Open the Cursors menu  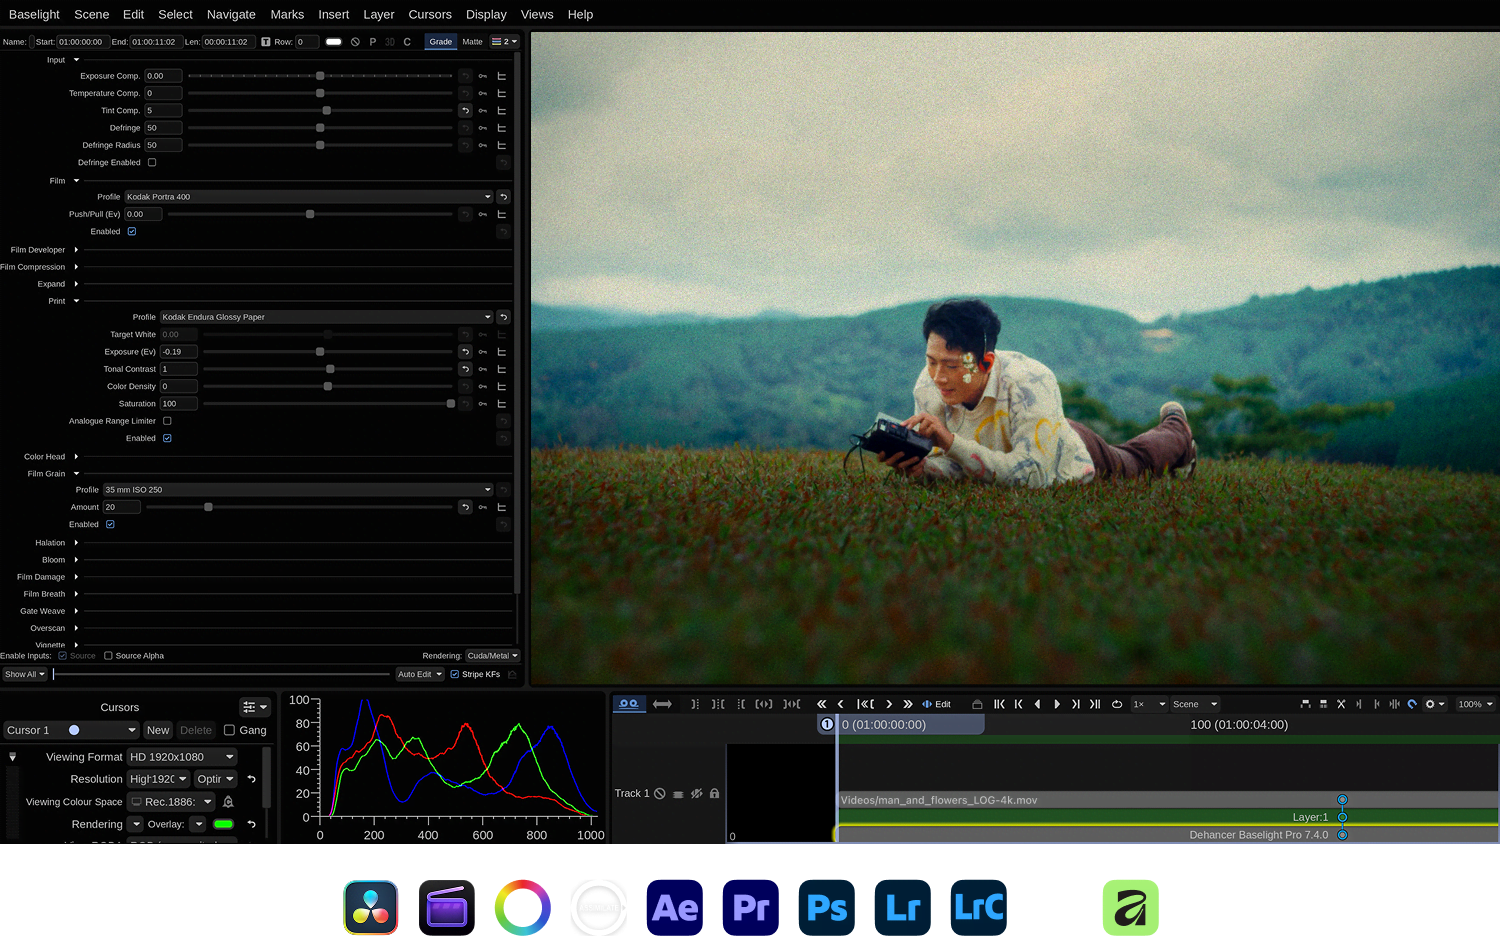[430, 14]
